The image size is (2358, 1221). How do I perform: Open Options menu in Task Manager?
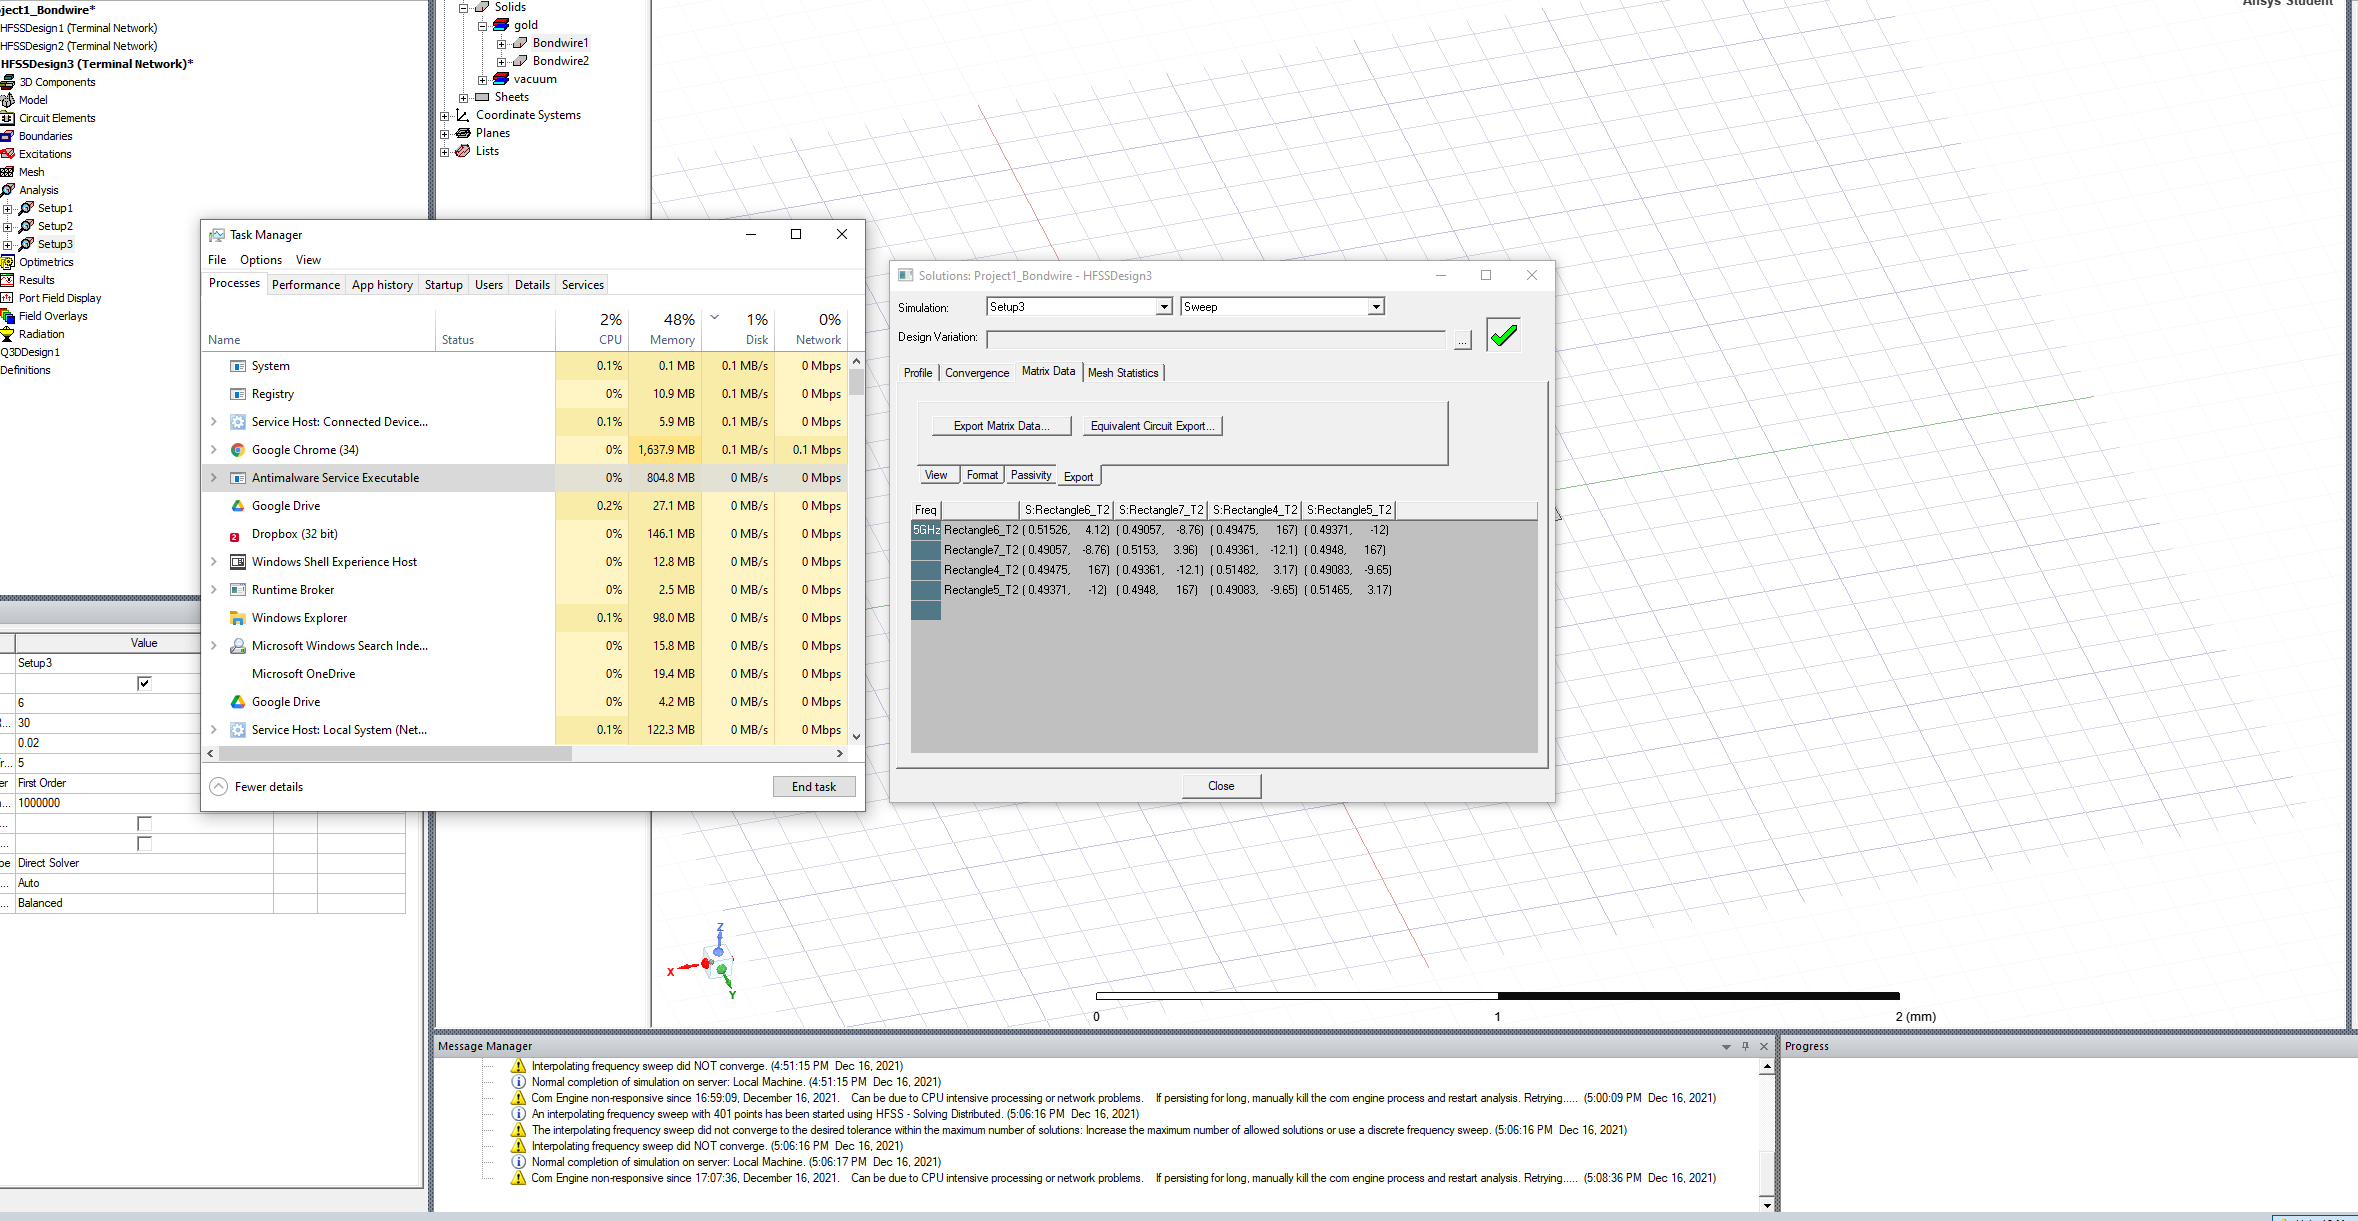pos(261,260)
